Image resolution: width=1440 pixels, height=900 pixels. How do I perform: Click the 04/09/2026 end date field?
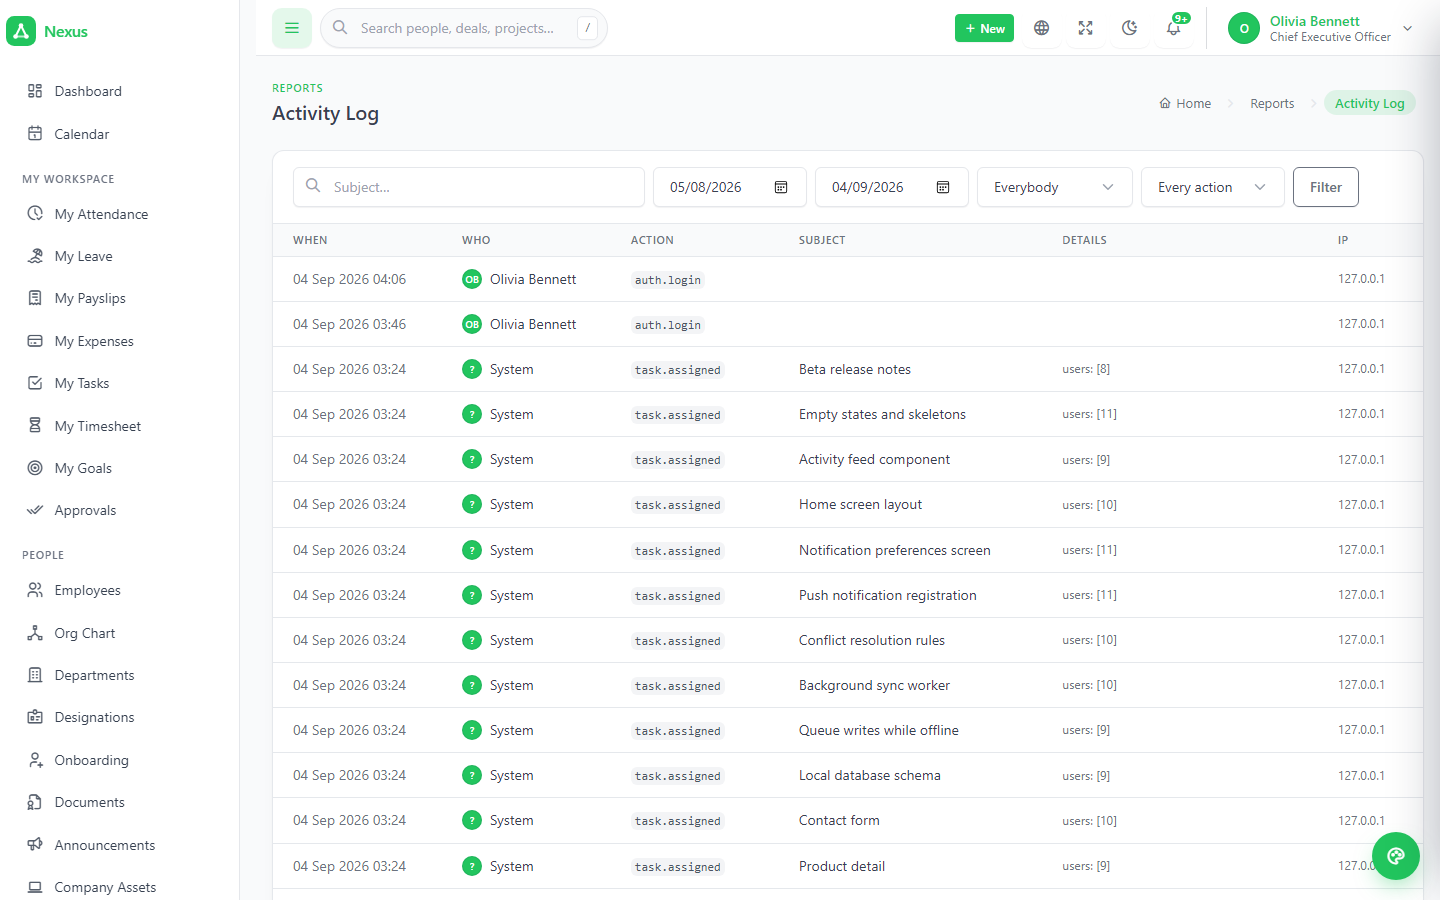pos(891,187)
